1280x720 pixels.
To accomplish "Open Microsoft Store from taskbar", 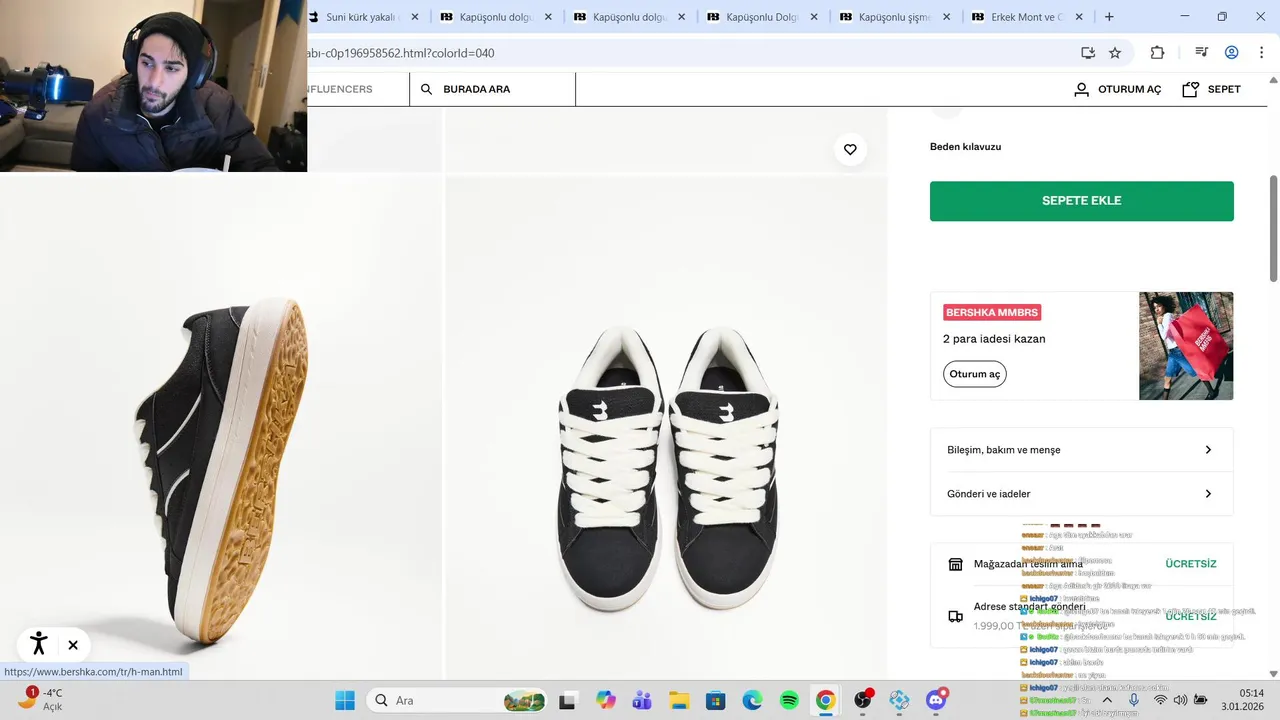I will pyautogui.click(x=715, y=700).
